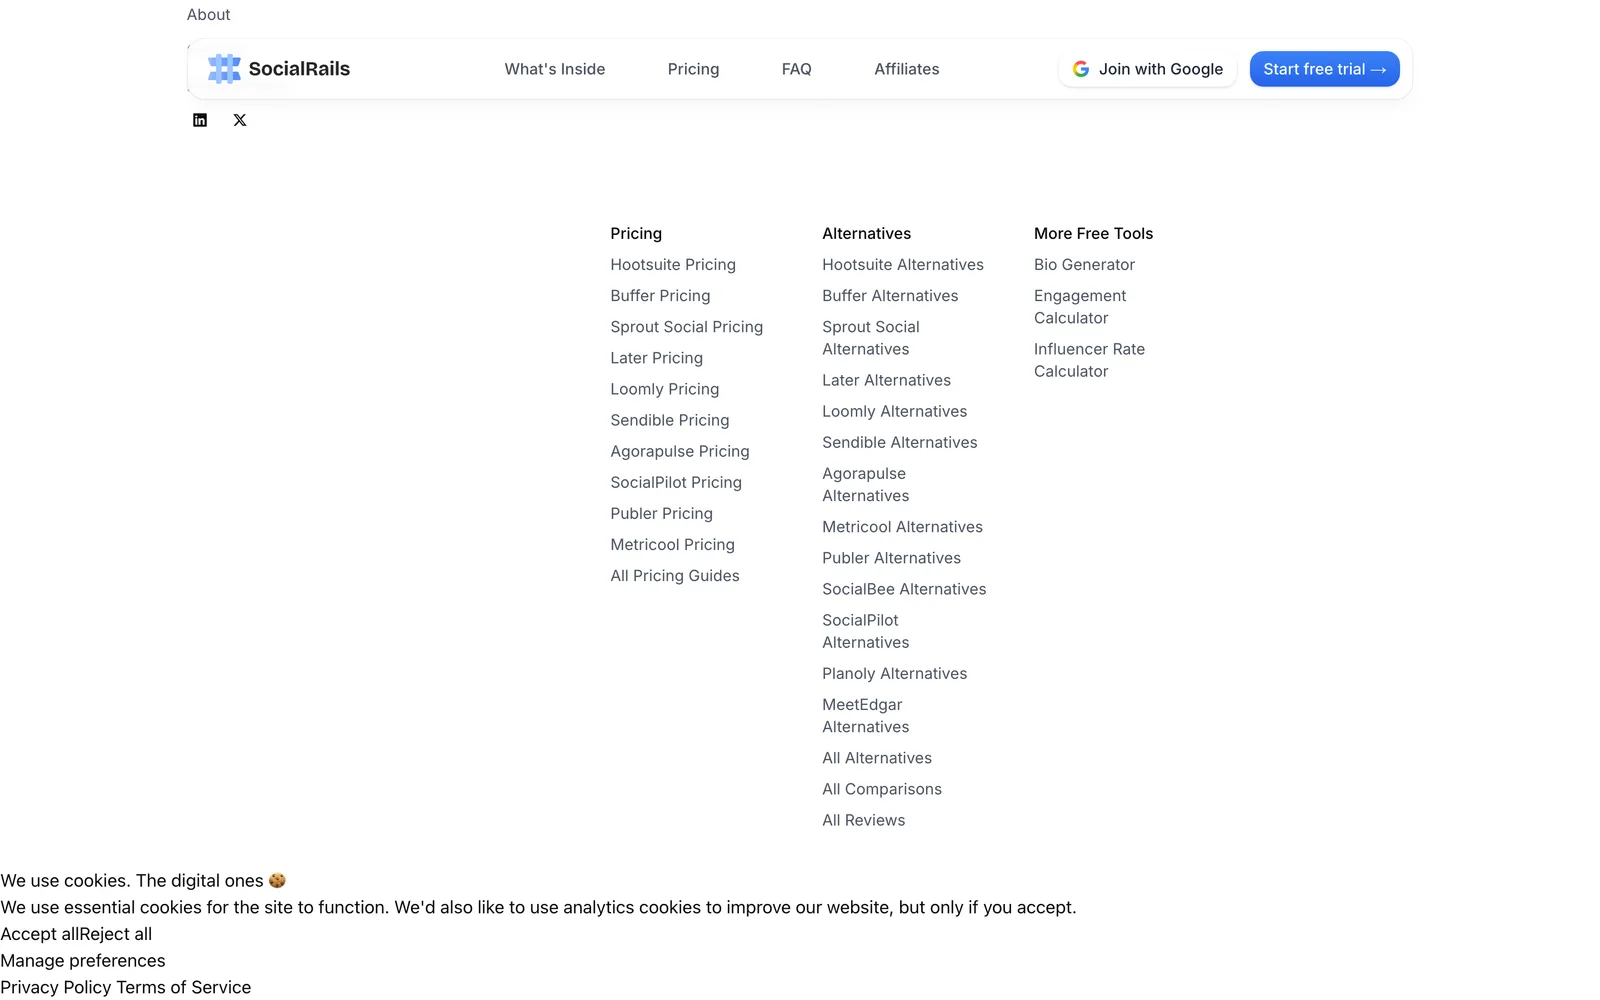
Task: Click the SocialRails brand name
Action: point(299,69)
